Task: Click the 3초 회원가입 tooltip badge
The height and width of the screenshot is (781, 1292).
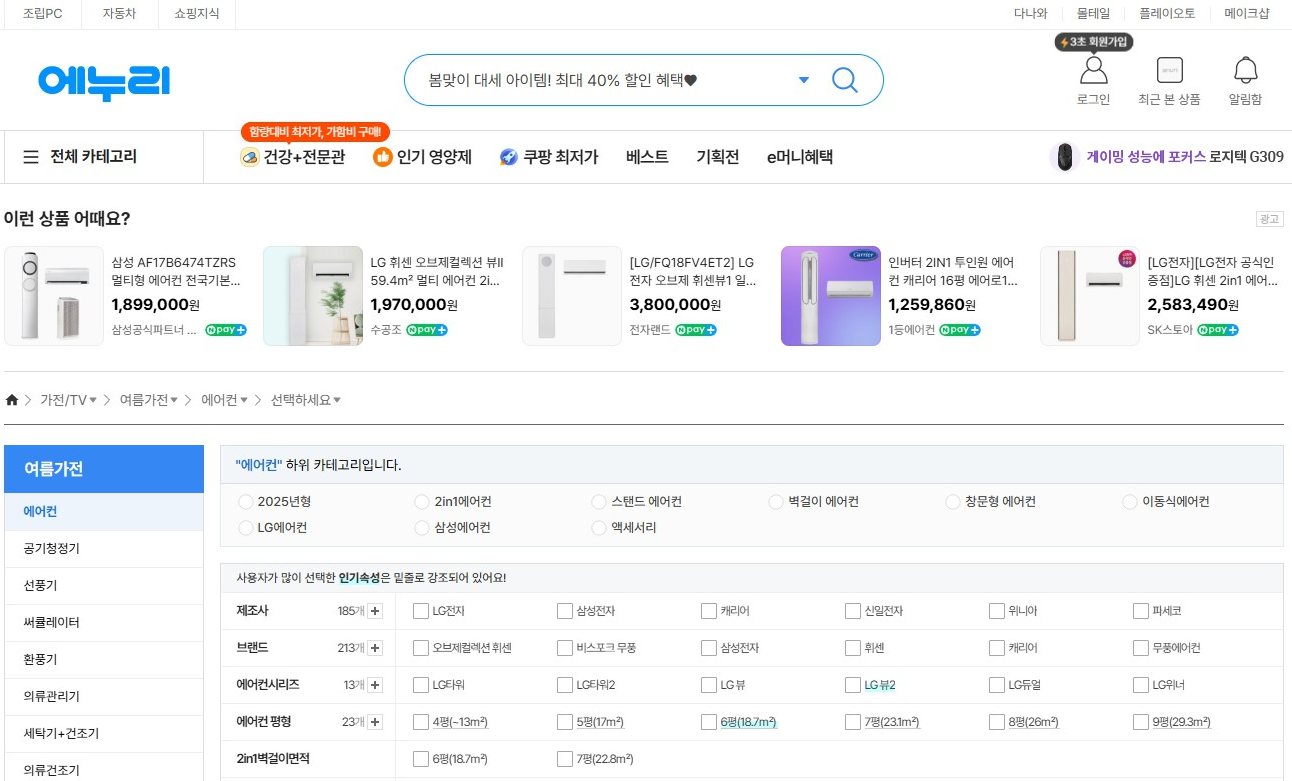Action: coord(1094,42)
